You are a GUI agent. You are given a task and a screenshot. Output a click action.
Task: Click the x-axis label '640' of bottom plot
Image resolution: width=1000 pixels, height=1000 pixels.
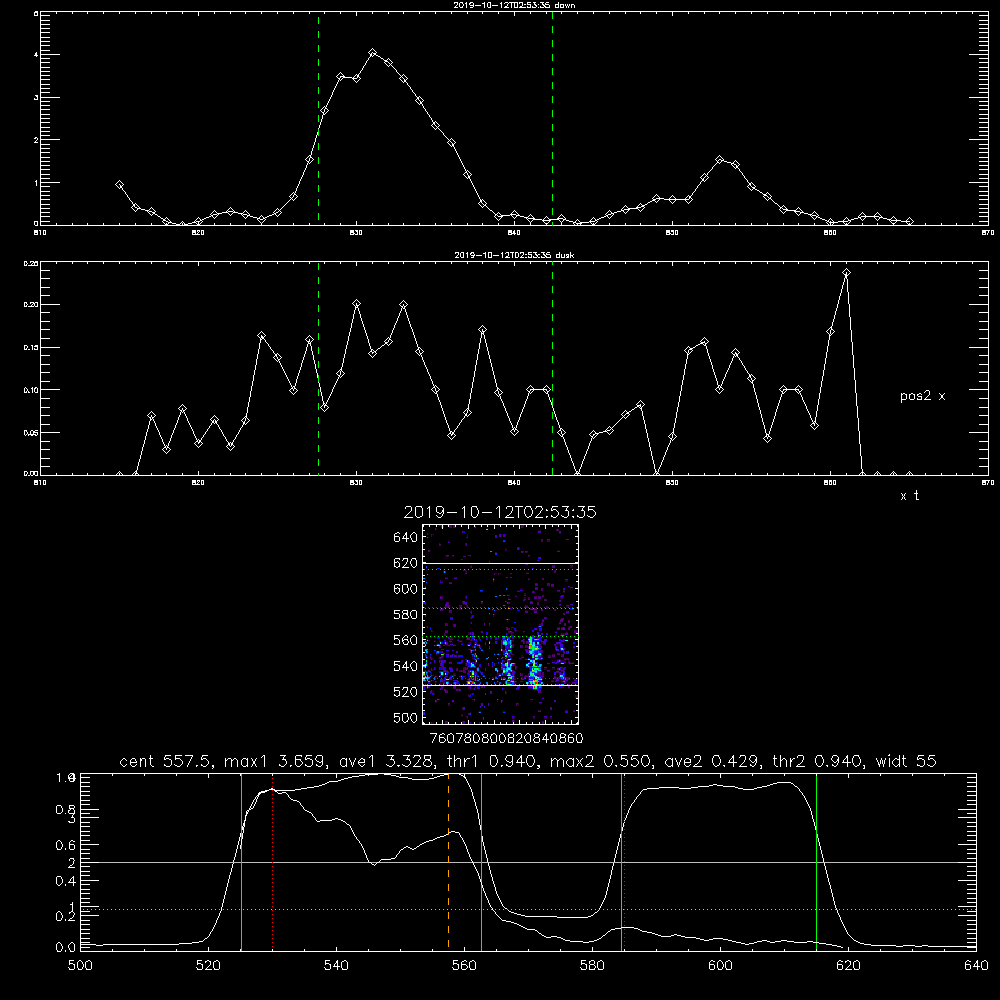[976, 966]
